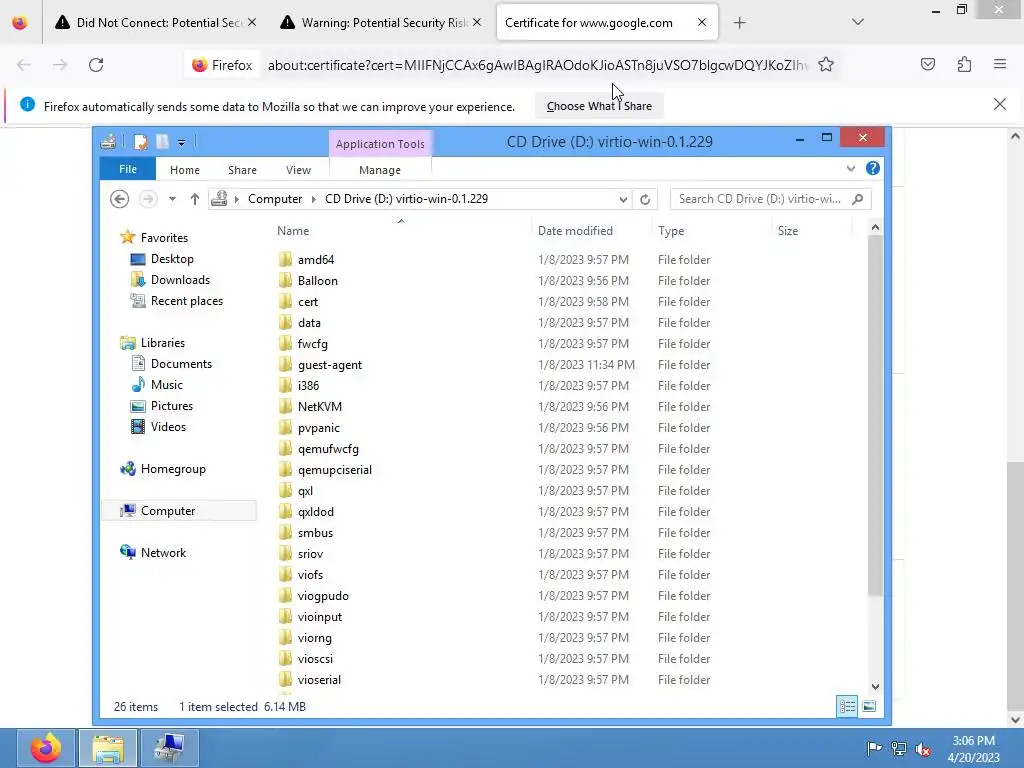Select the NetKVM folder
The height and width of the screenshot is (768, 1024).
tap(319, 406)
